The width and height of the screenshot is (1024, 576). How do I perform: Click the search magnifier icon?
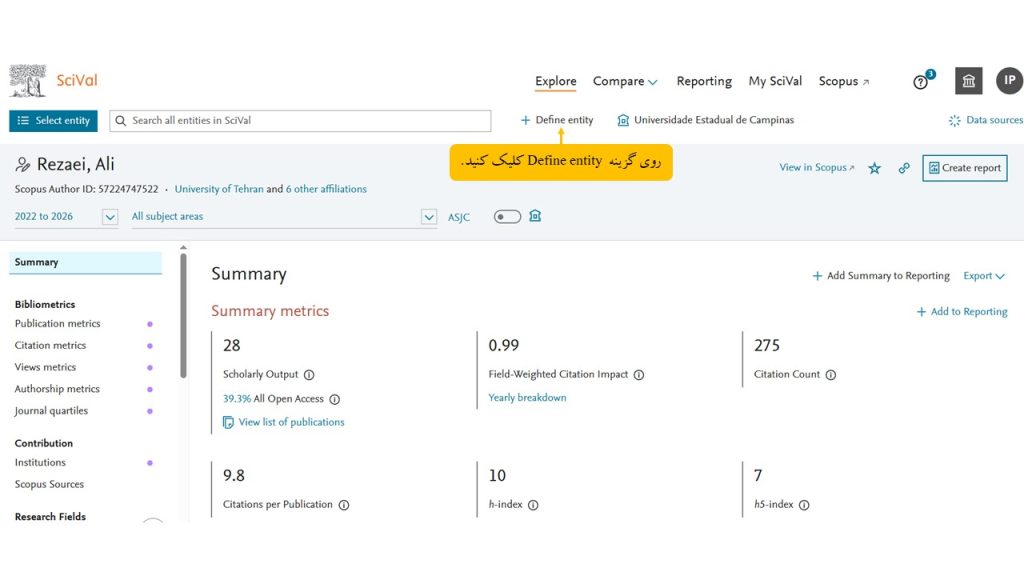[x=121, y=121]
